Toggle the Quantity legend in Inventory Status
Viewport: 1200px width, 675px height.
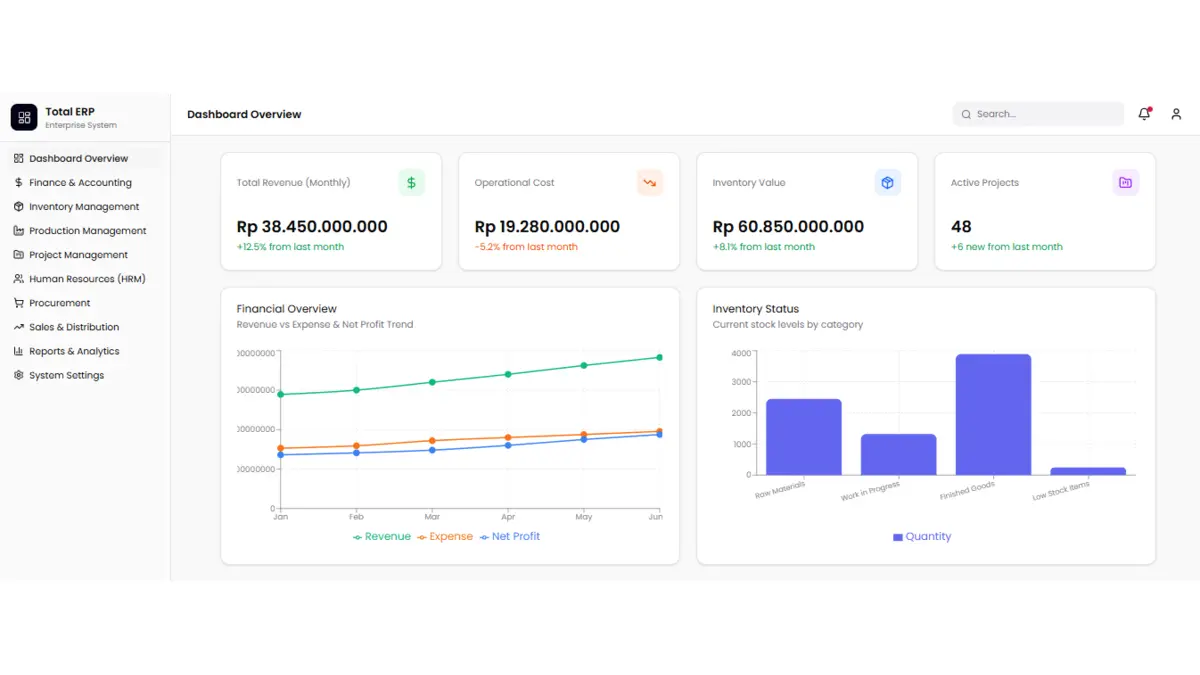[921, 537]
